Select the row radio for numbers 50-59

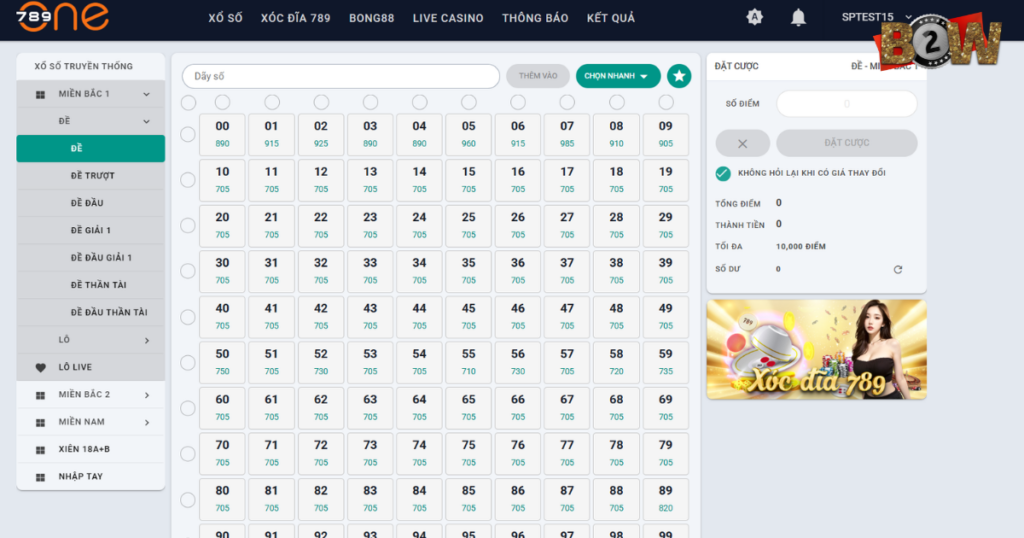188,362
